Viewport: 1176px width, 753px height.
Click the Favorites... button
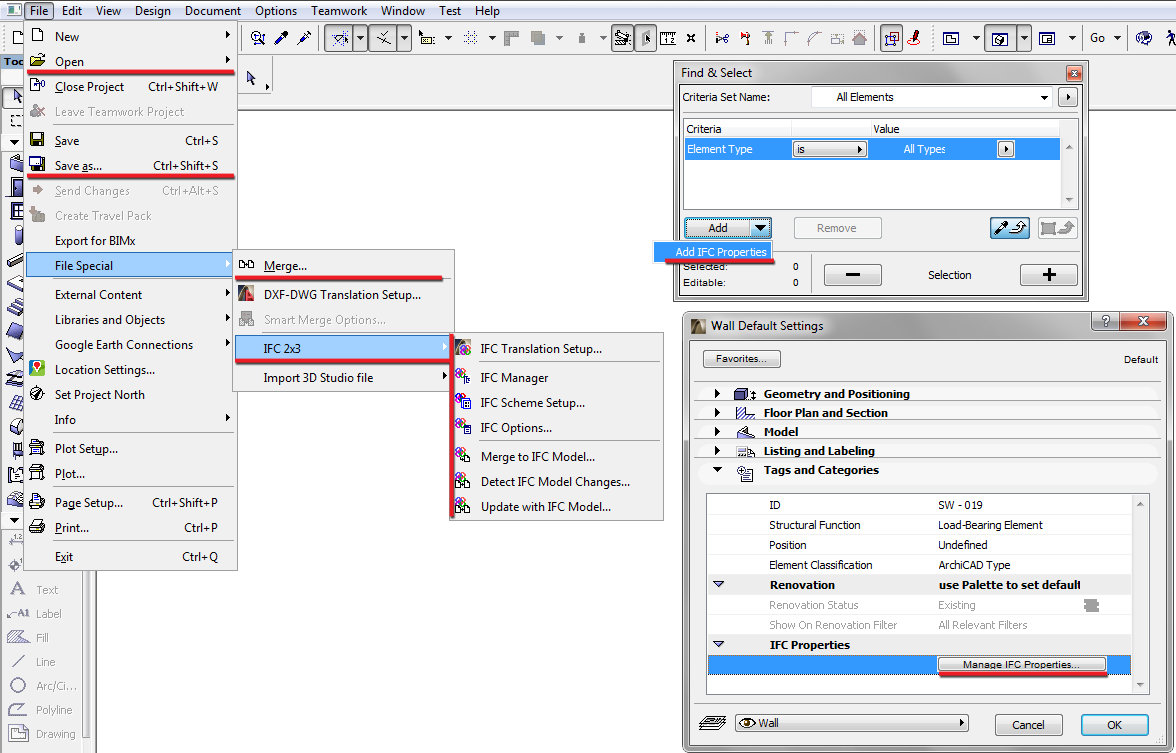[741, 359]
